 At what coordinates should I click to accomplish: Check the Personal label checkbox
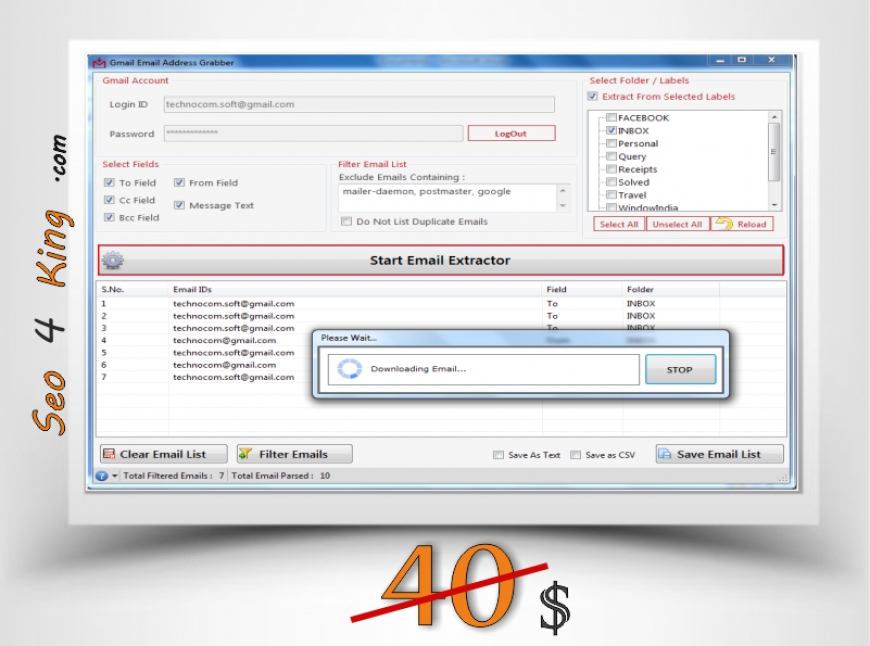click(611, 143)
